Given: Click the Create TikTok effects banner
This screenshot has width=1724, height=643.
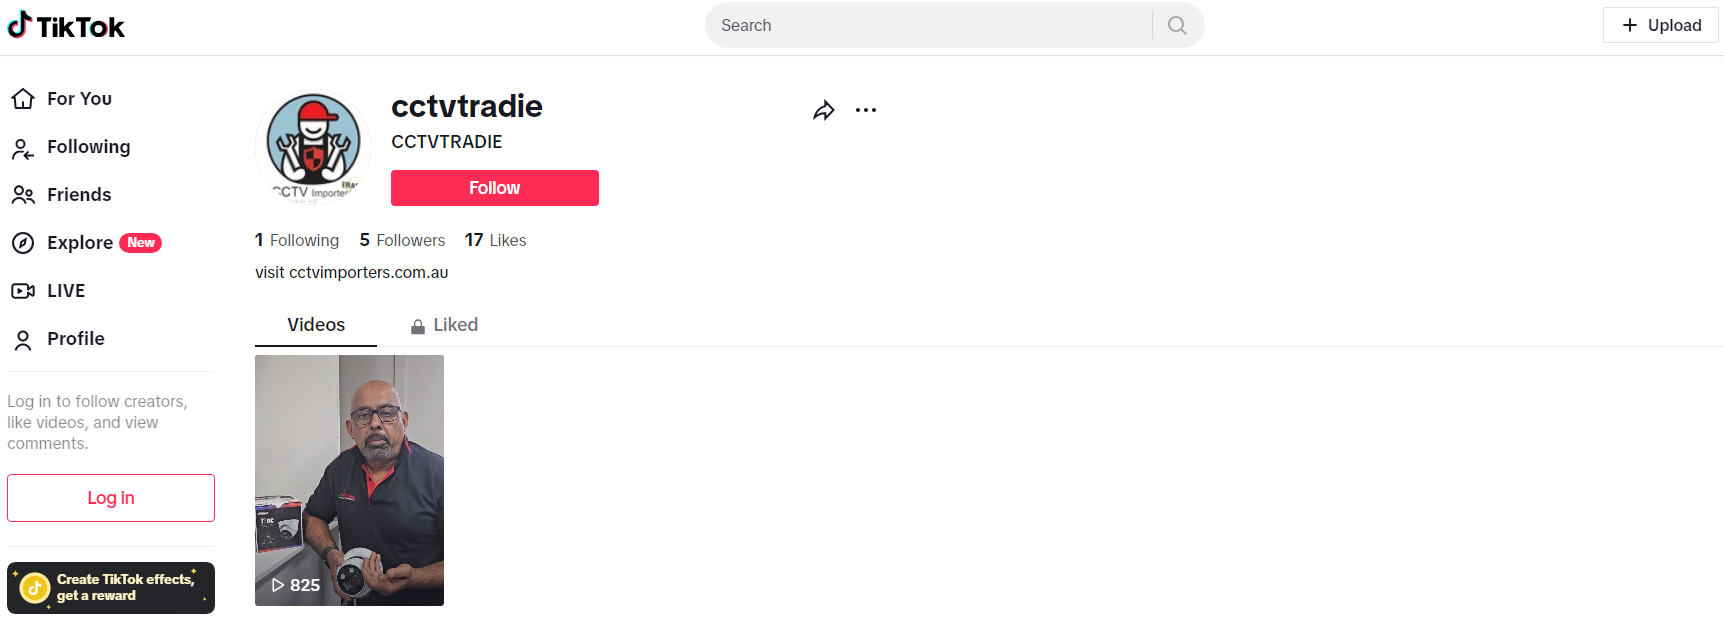Looking at the screenshot, I should pyautogui.click(x=111, y=588).
